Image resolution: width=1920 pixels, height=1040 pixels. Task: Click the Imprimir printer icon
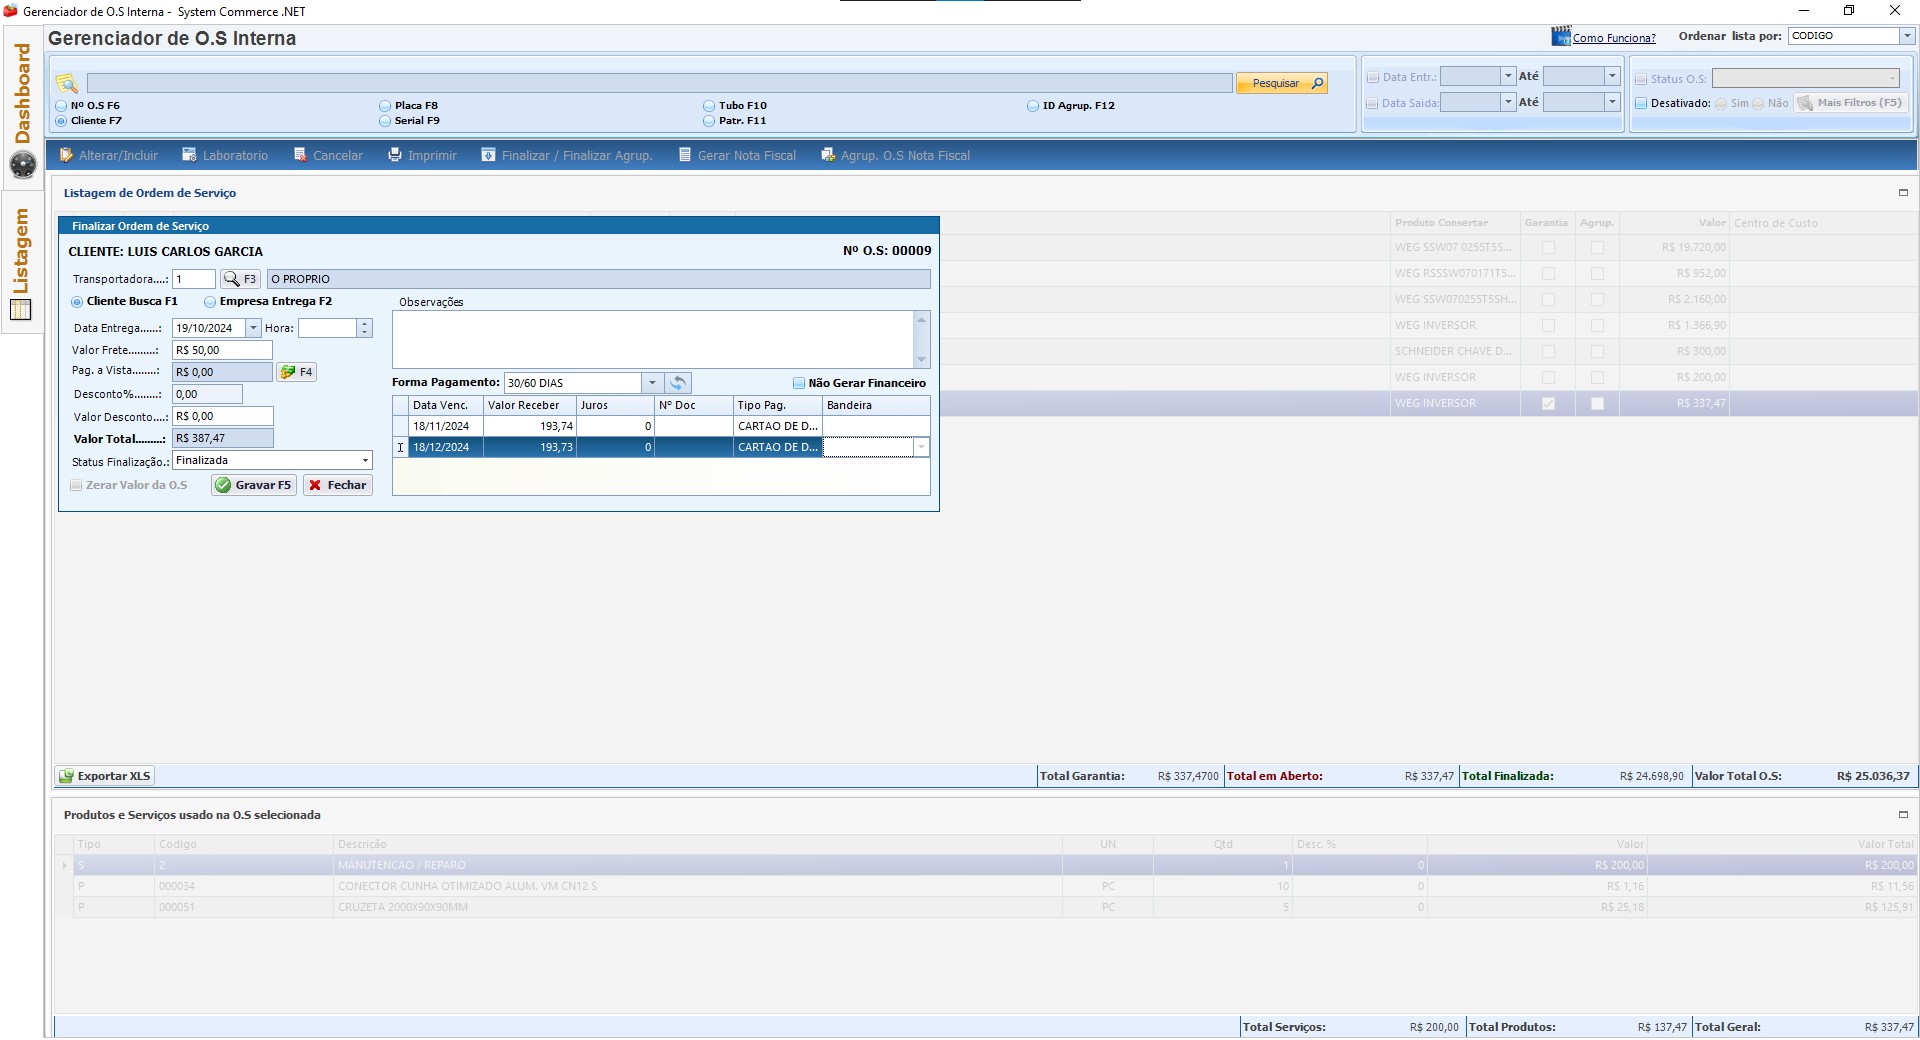pyautogui.click(x=395, y=155)
